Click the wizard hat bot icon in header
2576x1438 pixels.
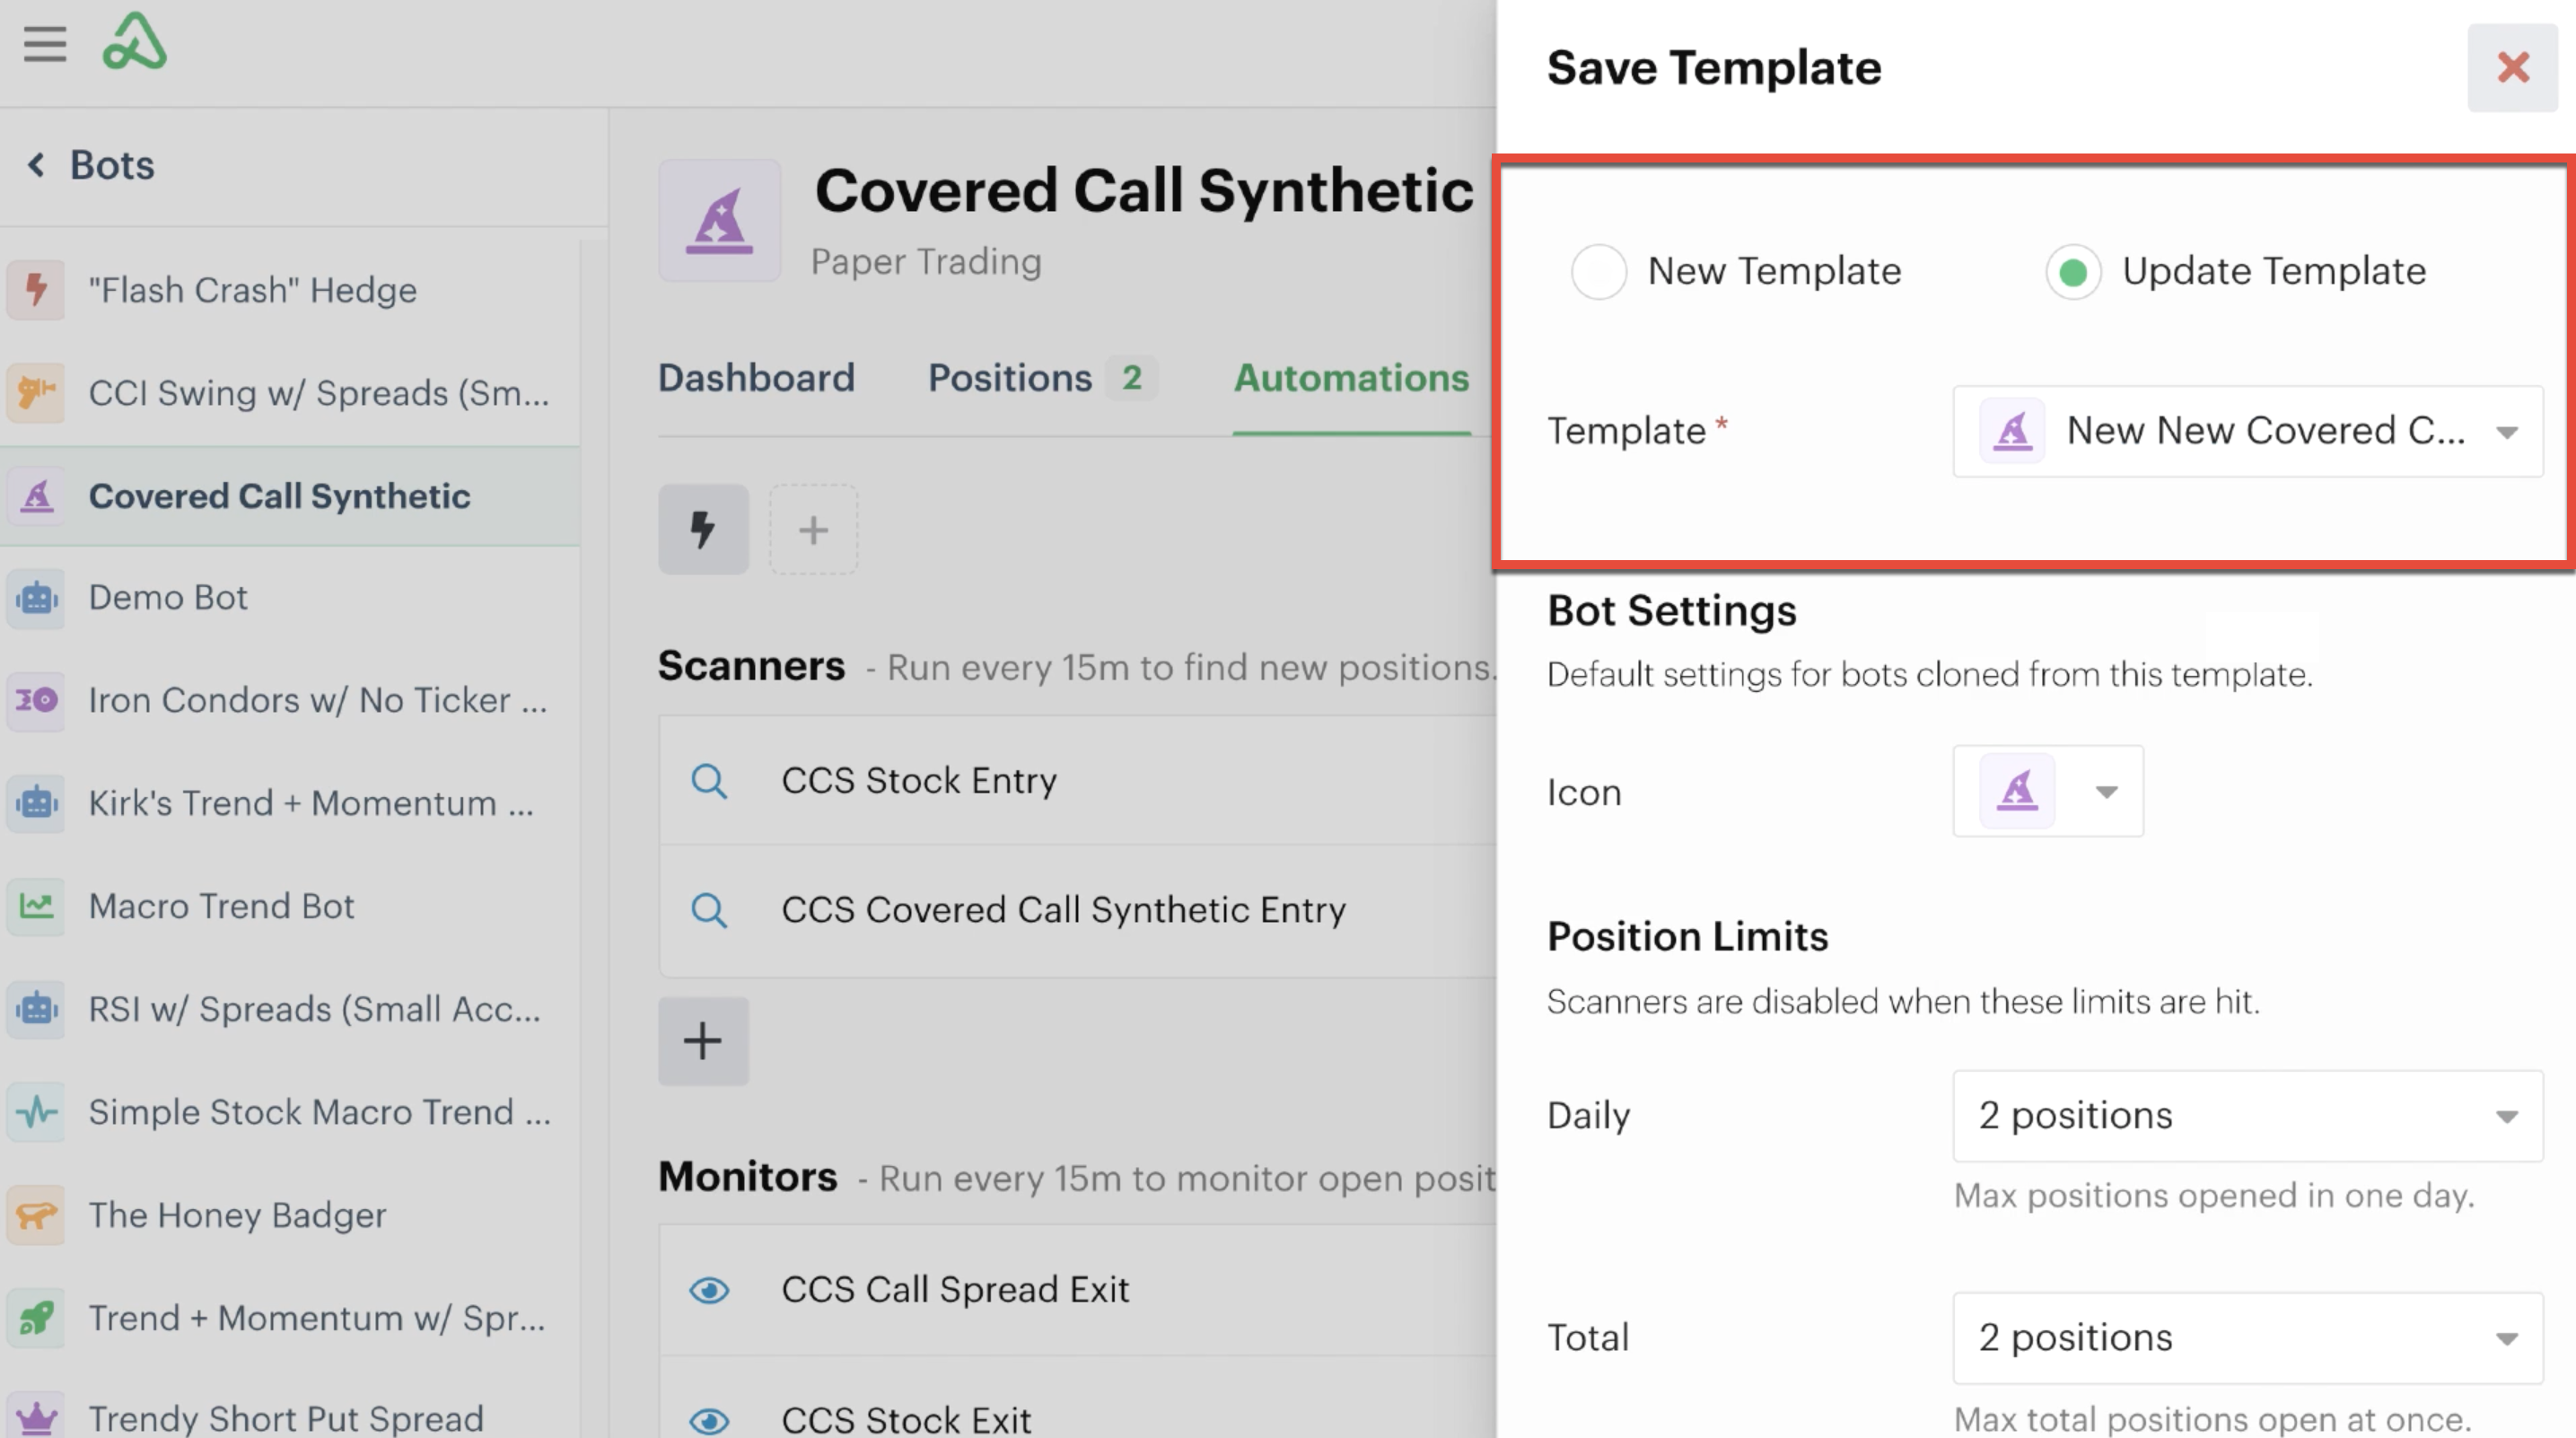(719, 220)
